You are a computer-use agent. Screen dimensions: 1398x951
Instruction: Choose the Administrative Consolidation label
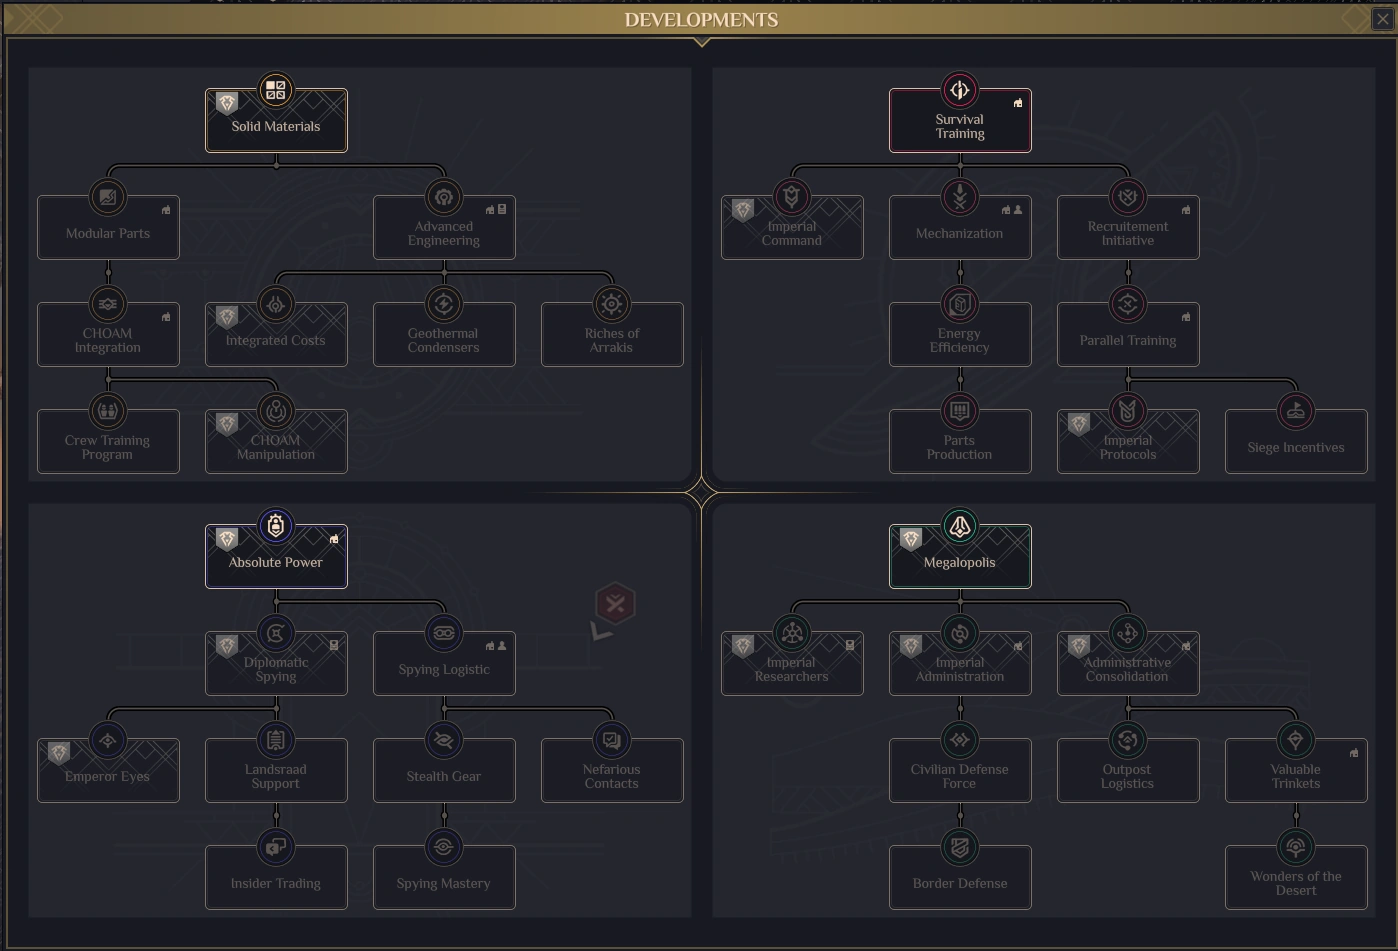pyautogui.click(x=1128, y=670)
